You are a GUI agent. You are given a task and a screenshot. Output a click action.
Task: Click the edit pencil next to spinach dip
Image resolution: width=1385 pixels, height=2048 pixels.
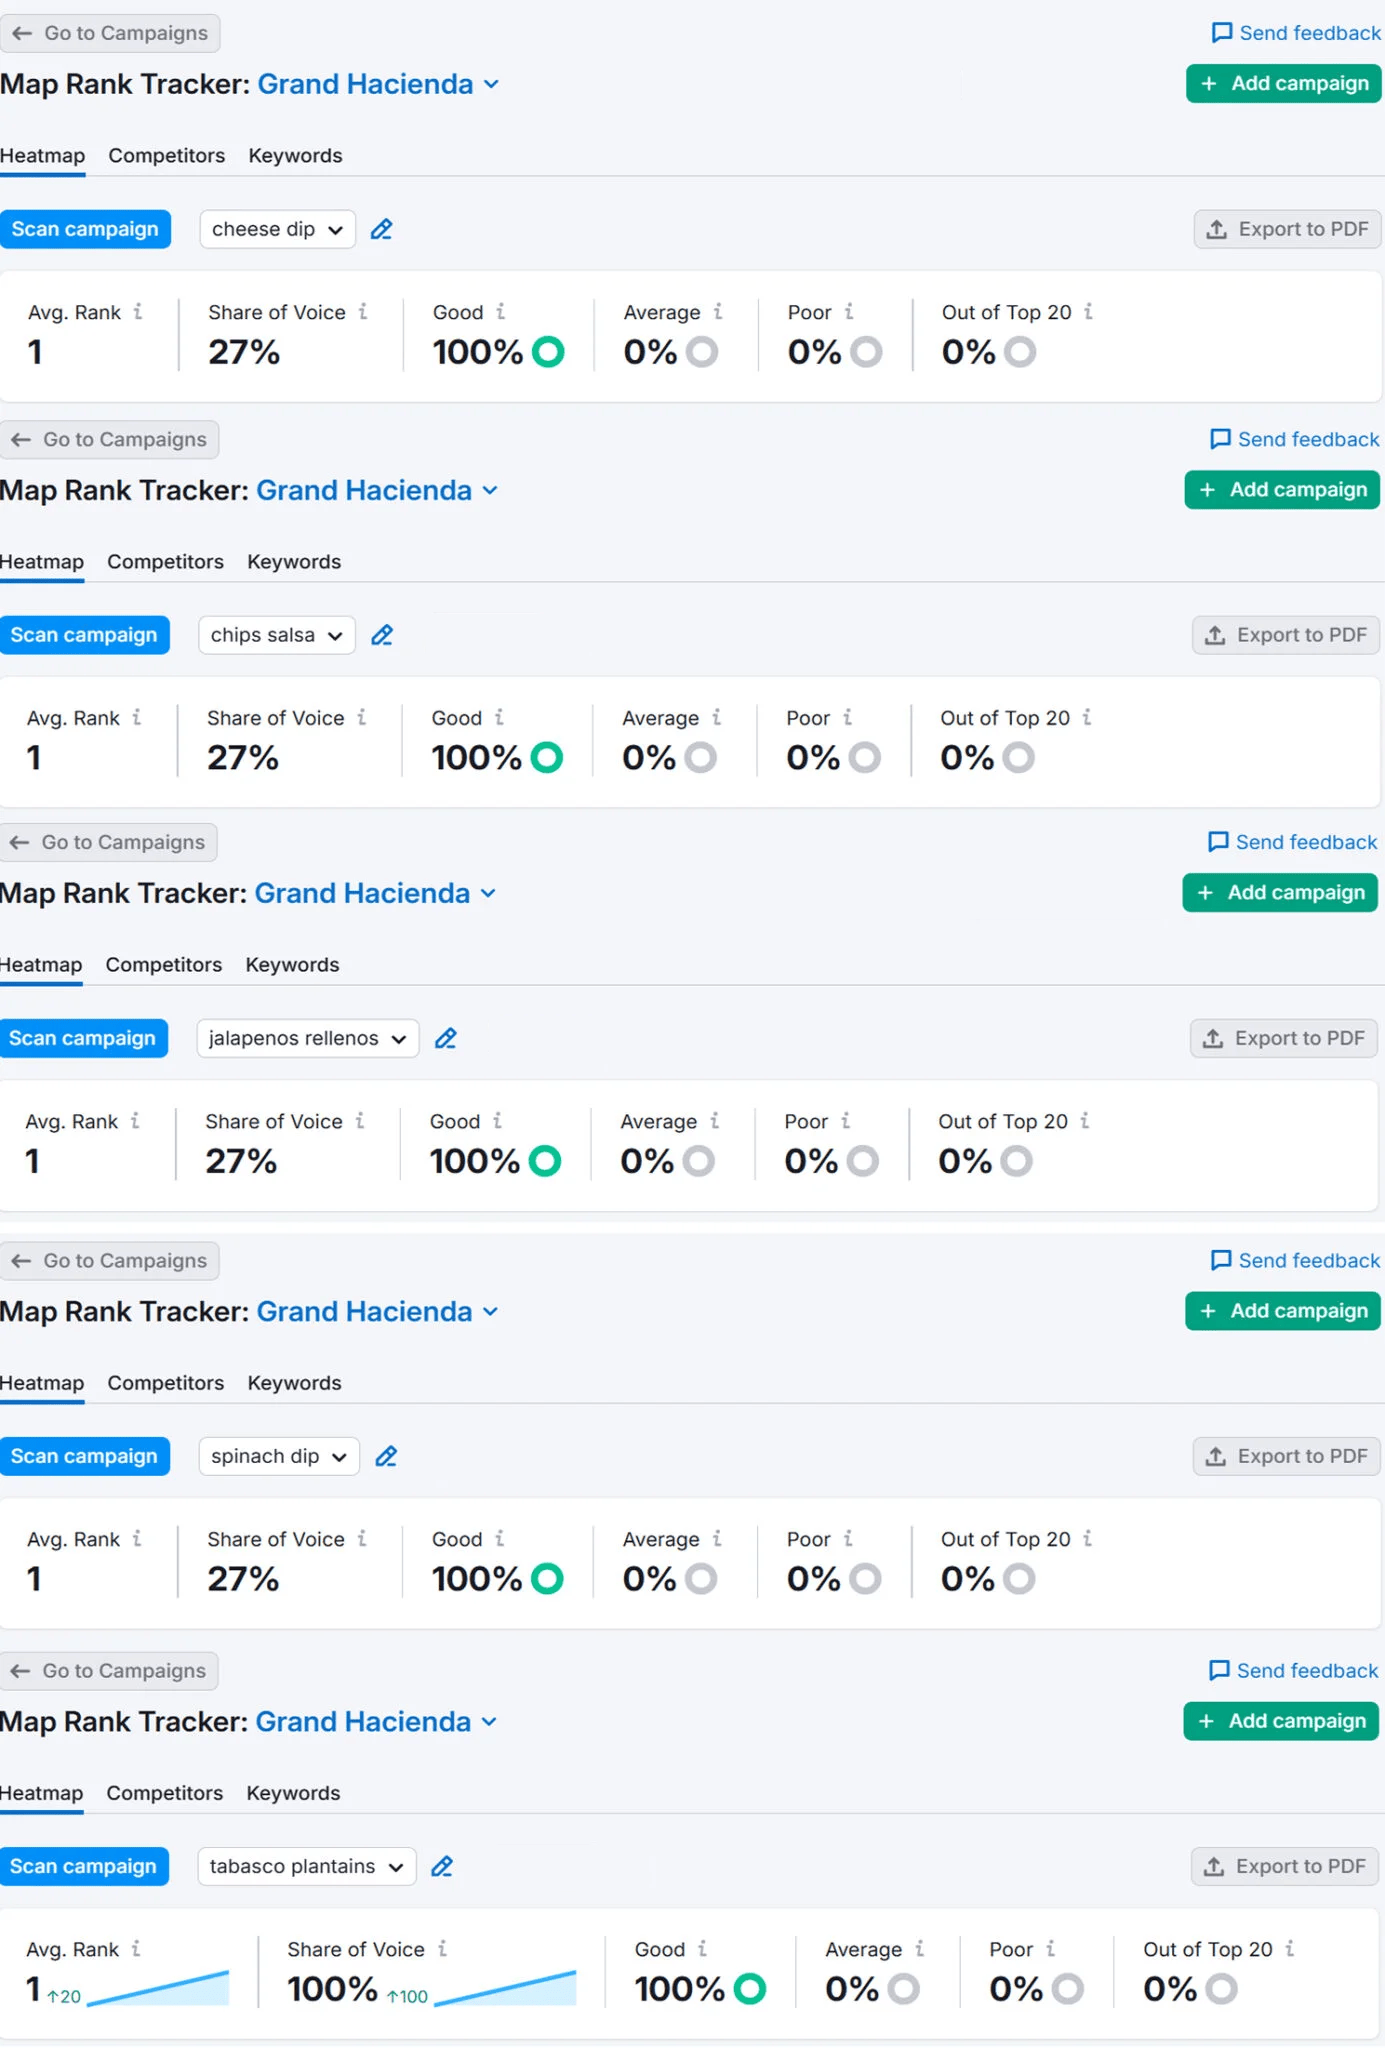pyautogui.click(x=386, y=1457)
